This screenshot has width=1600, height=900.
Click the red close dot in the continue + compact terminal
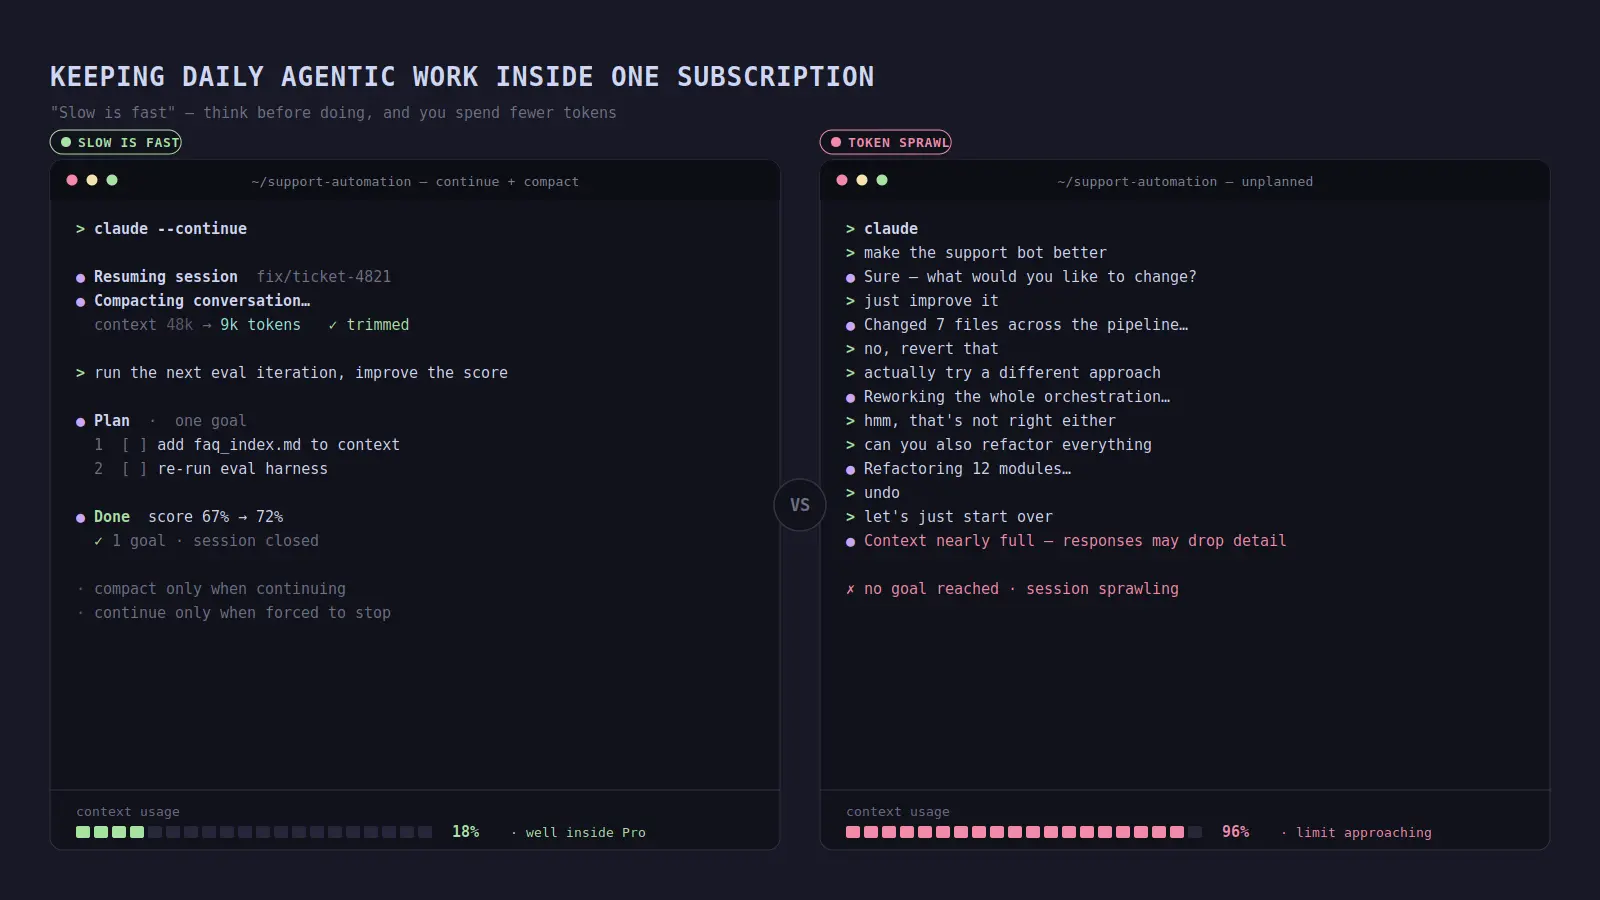[x=72, y=180]
